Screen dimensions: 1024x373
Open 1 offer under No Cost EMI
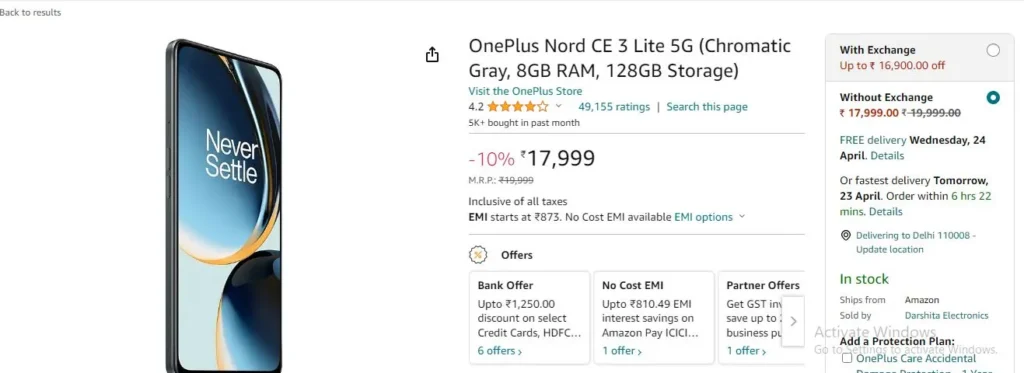point(622,351)
